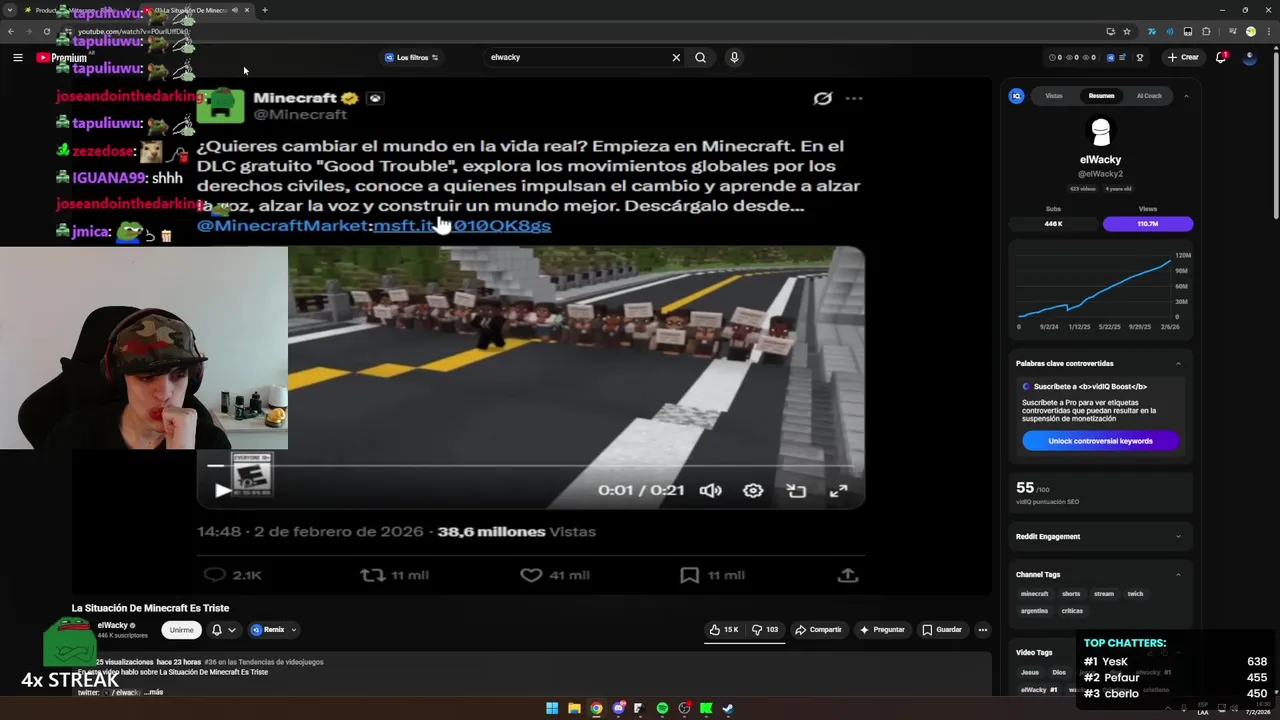This screenshot has height=720, width=1280.
Task: Click minecraft channel tag
Action: coord(1035,594)
